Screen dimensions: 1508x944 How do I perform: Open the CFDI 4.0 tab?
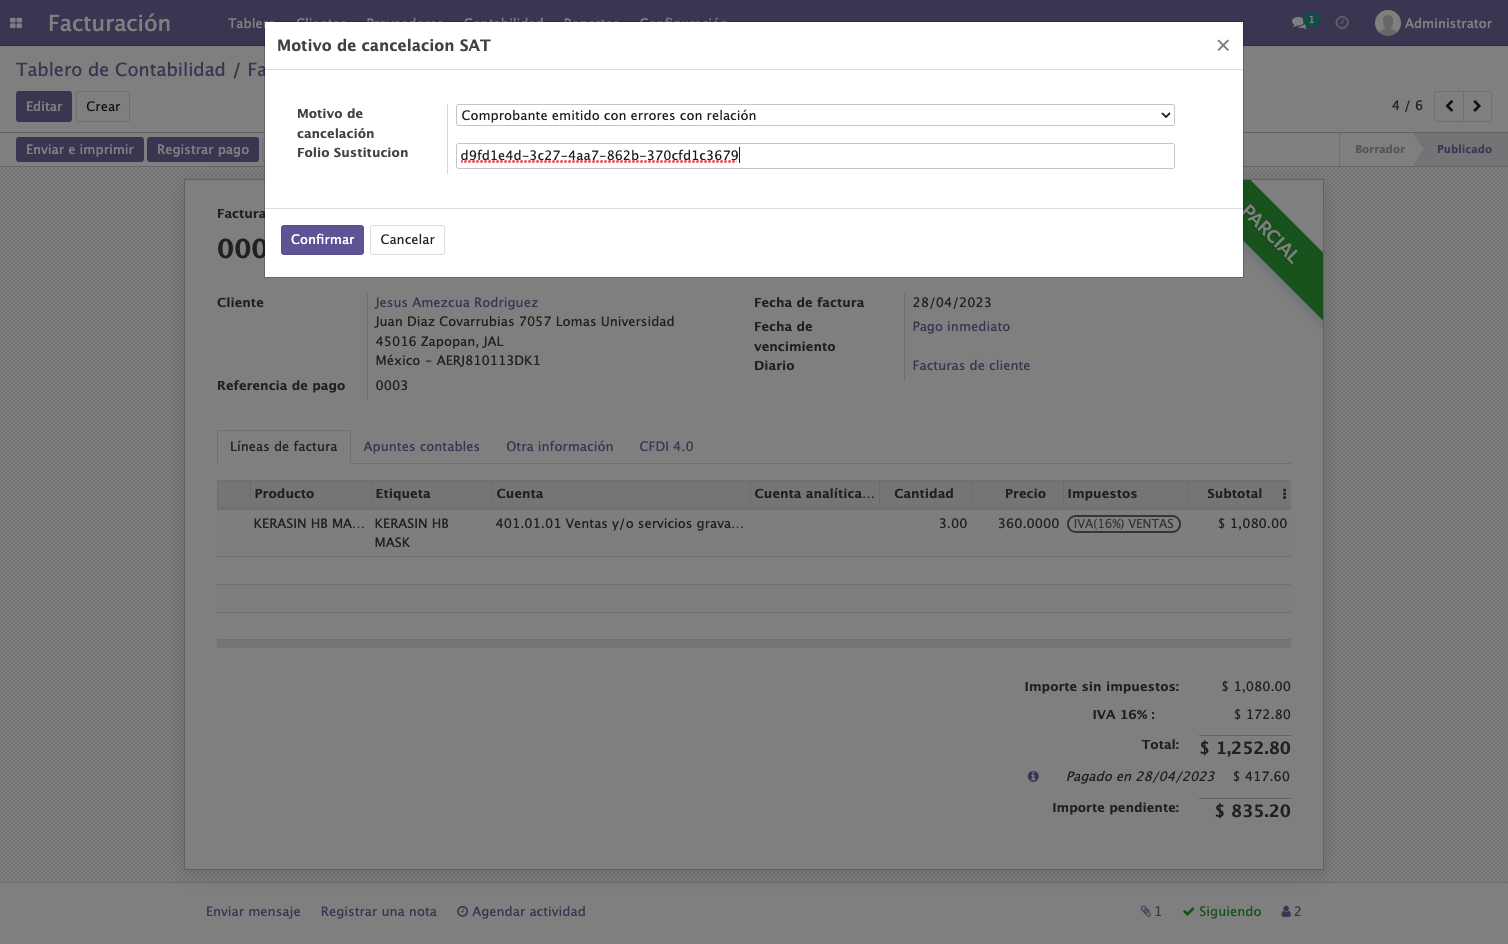666,447
